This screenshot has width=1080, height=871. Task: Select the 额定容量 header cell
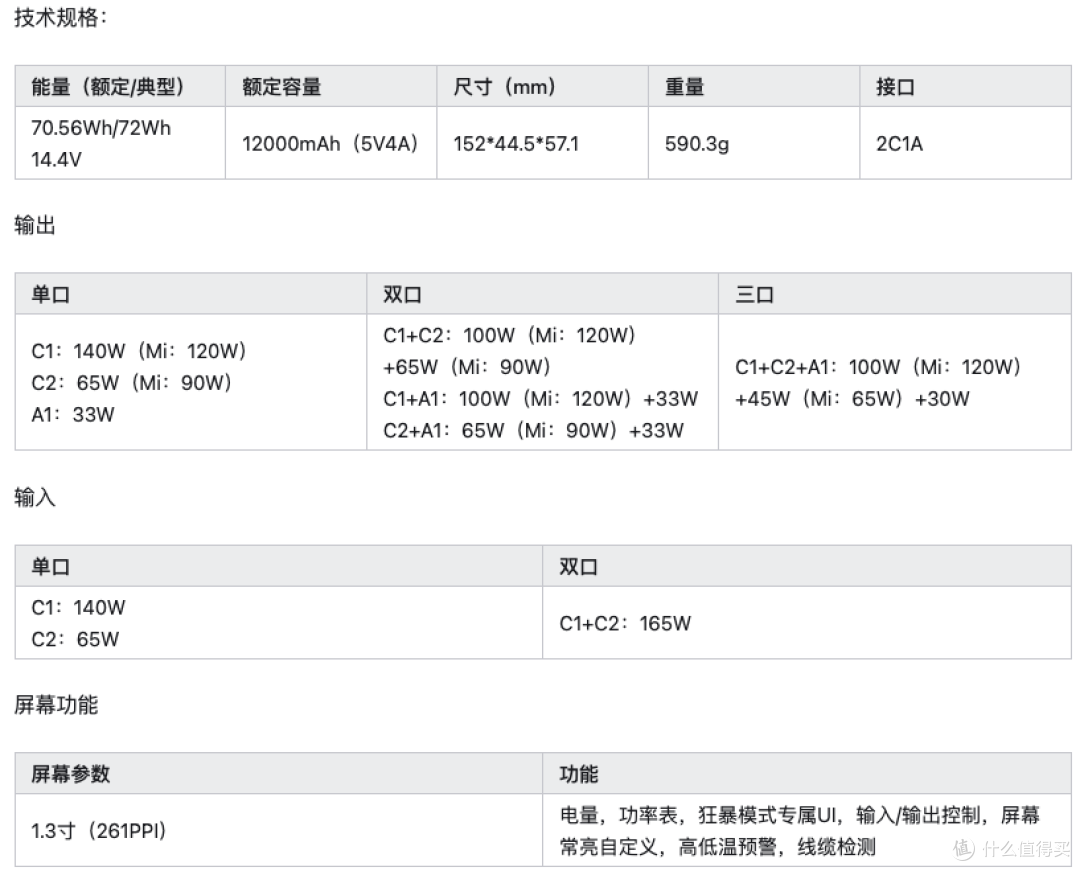coord(331,87)
